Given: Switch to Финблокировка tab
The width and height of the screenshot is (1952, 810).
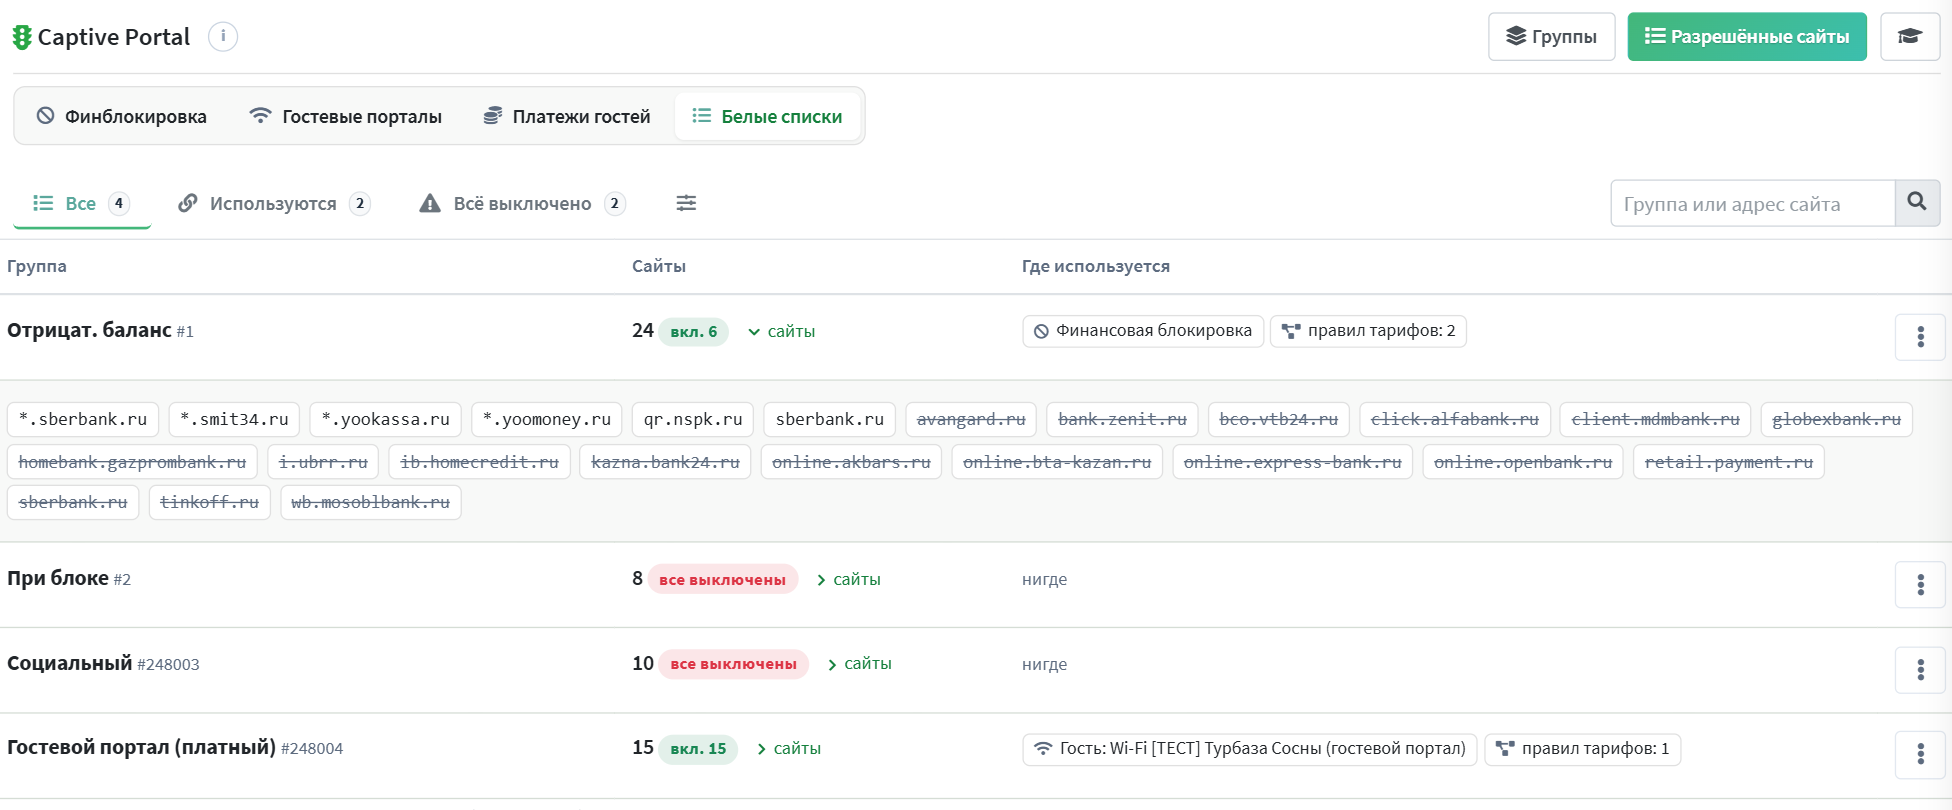Looking at the screenshot, I should coord(122,116).
